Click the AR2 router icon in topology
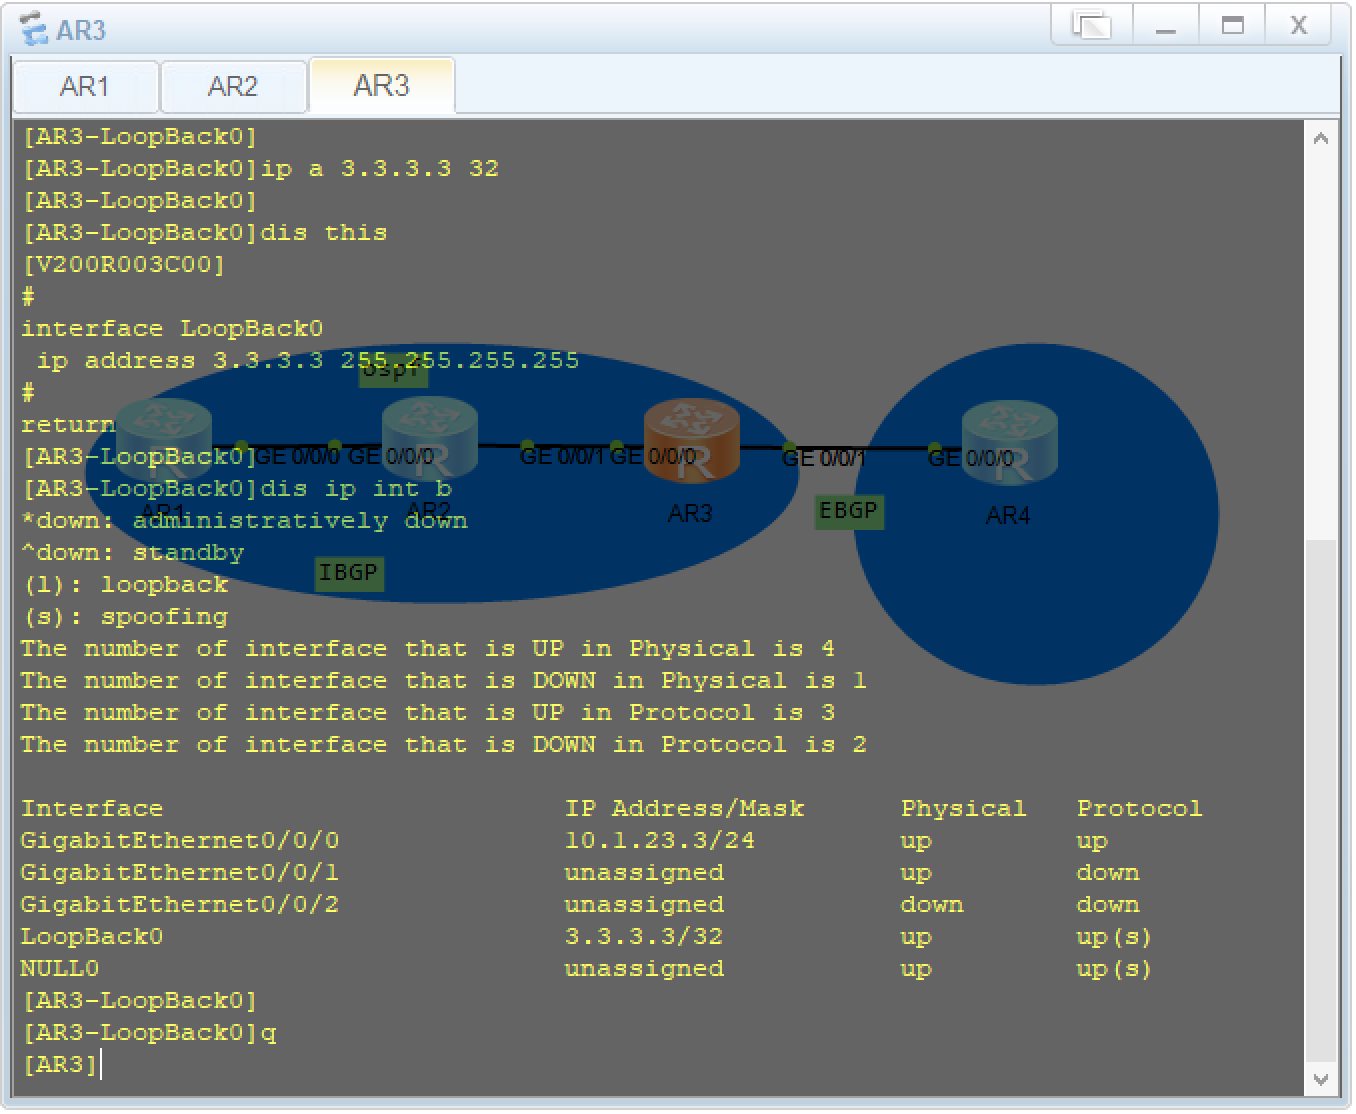This screenshot has width=1356, height=1114. pyautogui.click(x=430, y=438)
